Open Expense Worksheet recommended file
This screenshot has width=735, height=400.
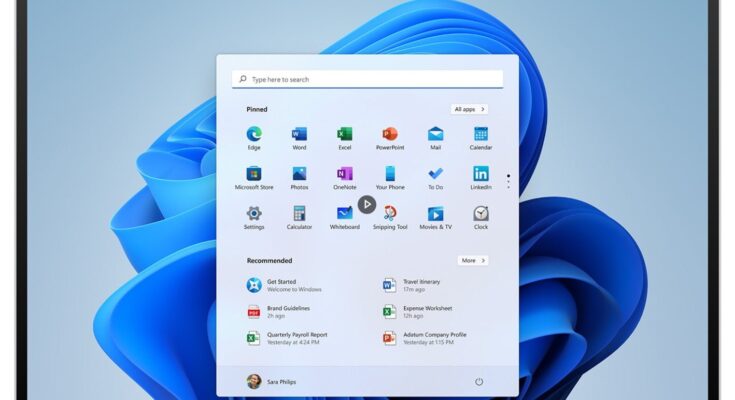click(417, 312)
